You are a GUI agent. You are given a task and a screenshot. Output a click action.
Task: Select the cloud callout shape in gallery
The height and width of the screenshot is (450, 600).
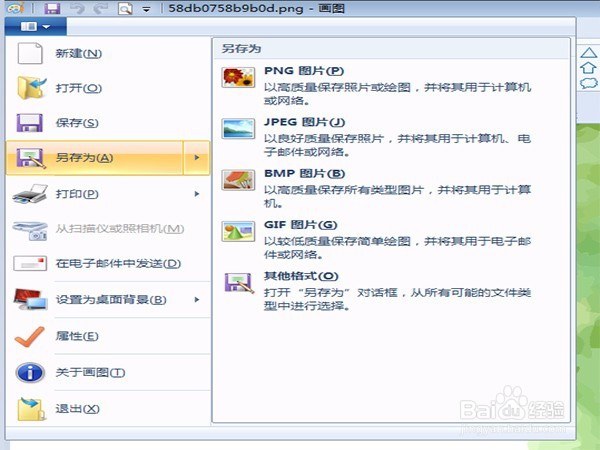[x=589, y=83]
